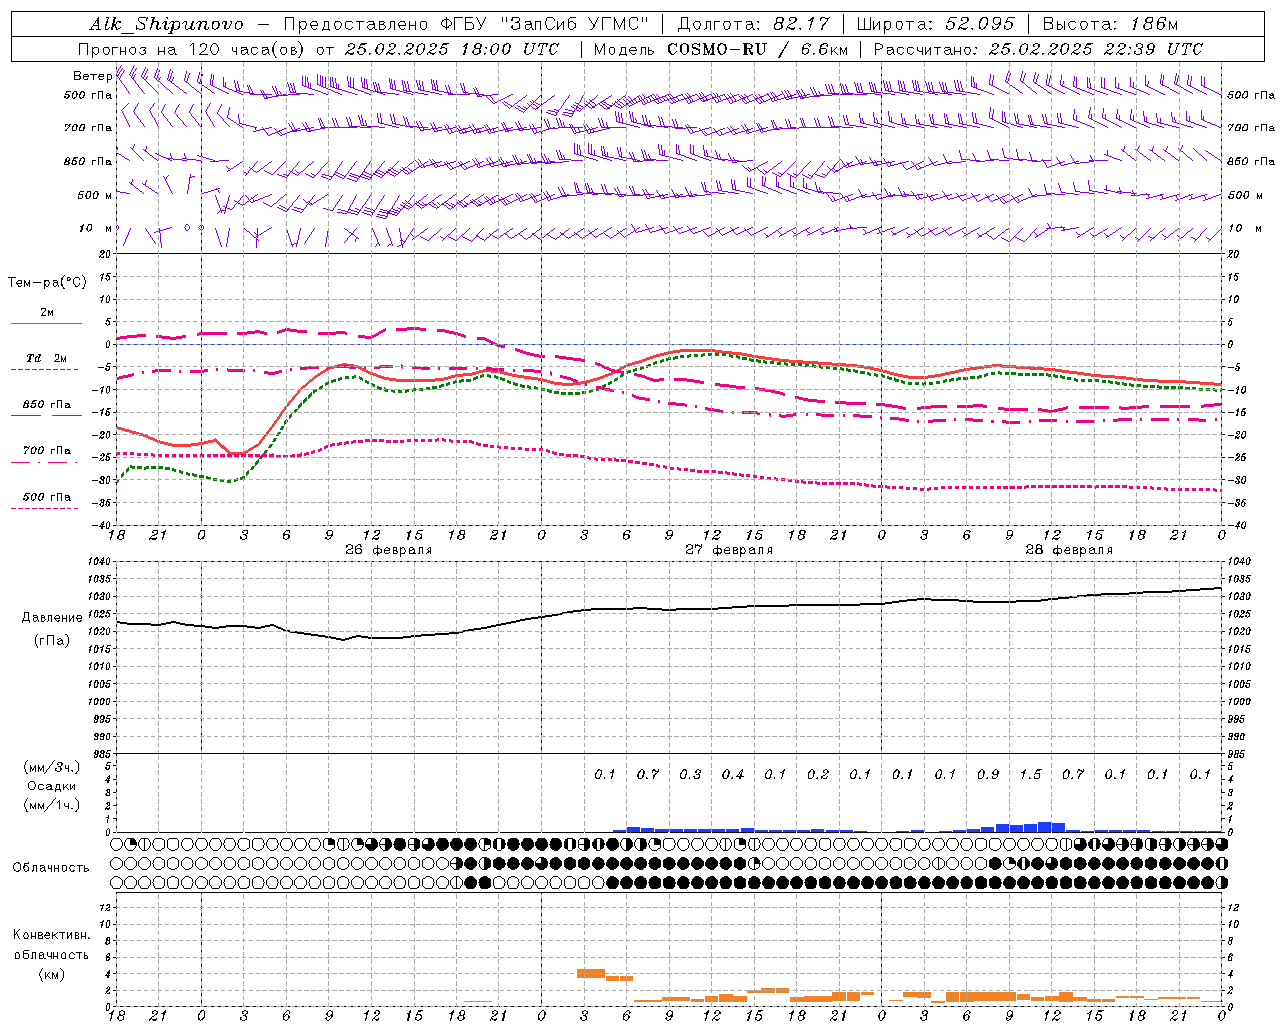Click the 'Осадки' precipitation label

point(52,786)
